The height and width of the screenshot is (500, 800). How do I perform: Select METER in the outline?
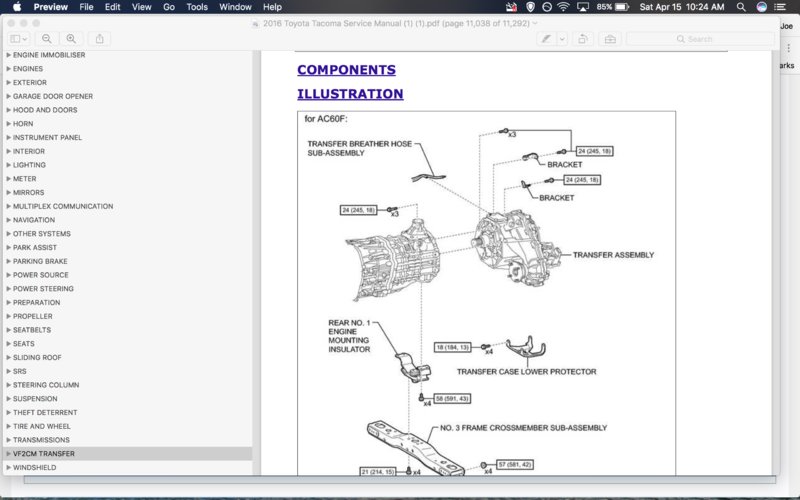pos(24,179)
